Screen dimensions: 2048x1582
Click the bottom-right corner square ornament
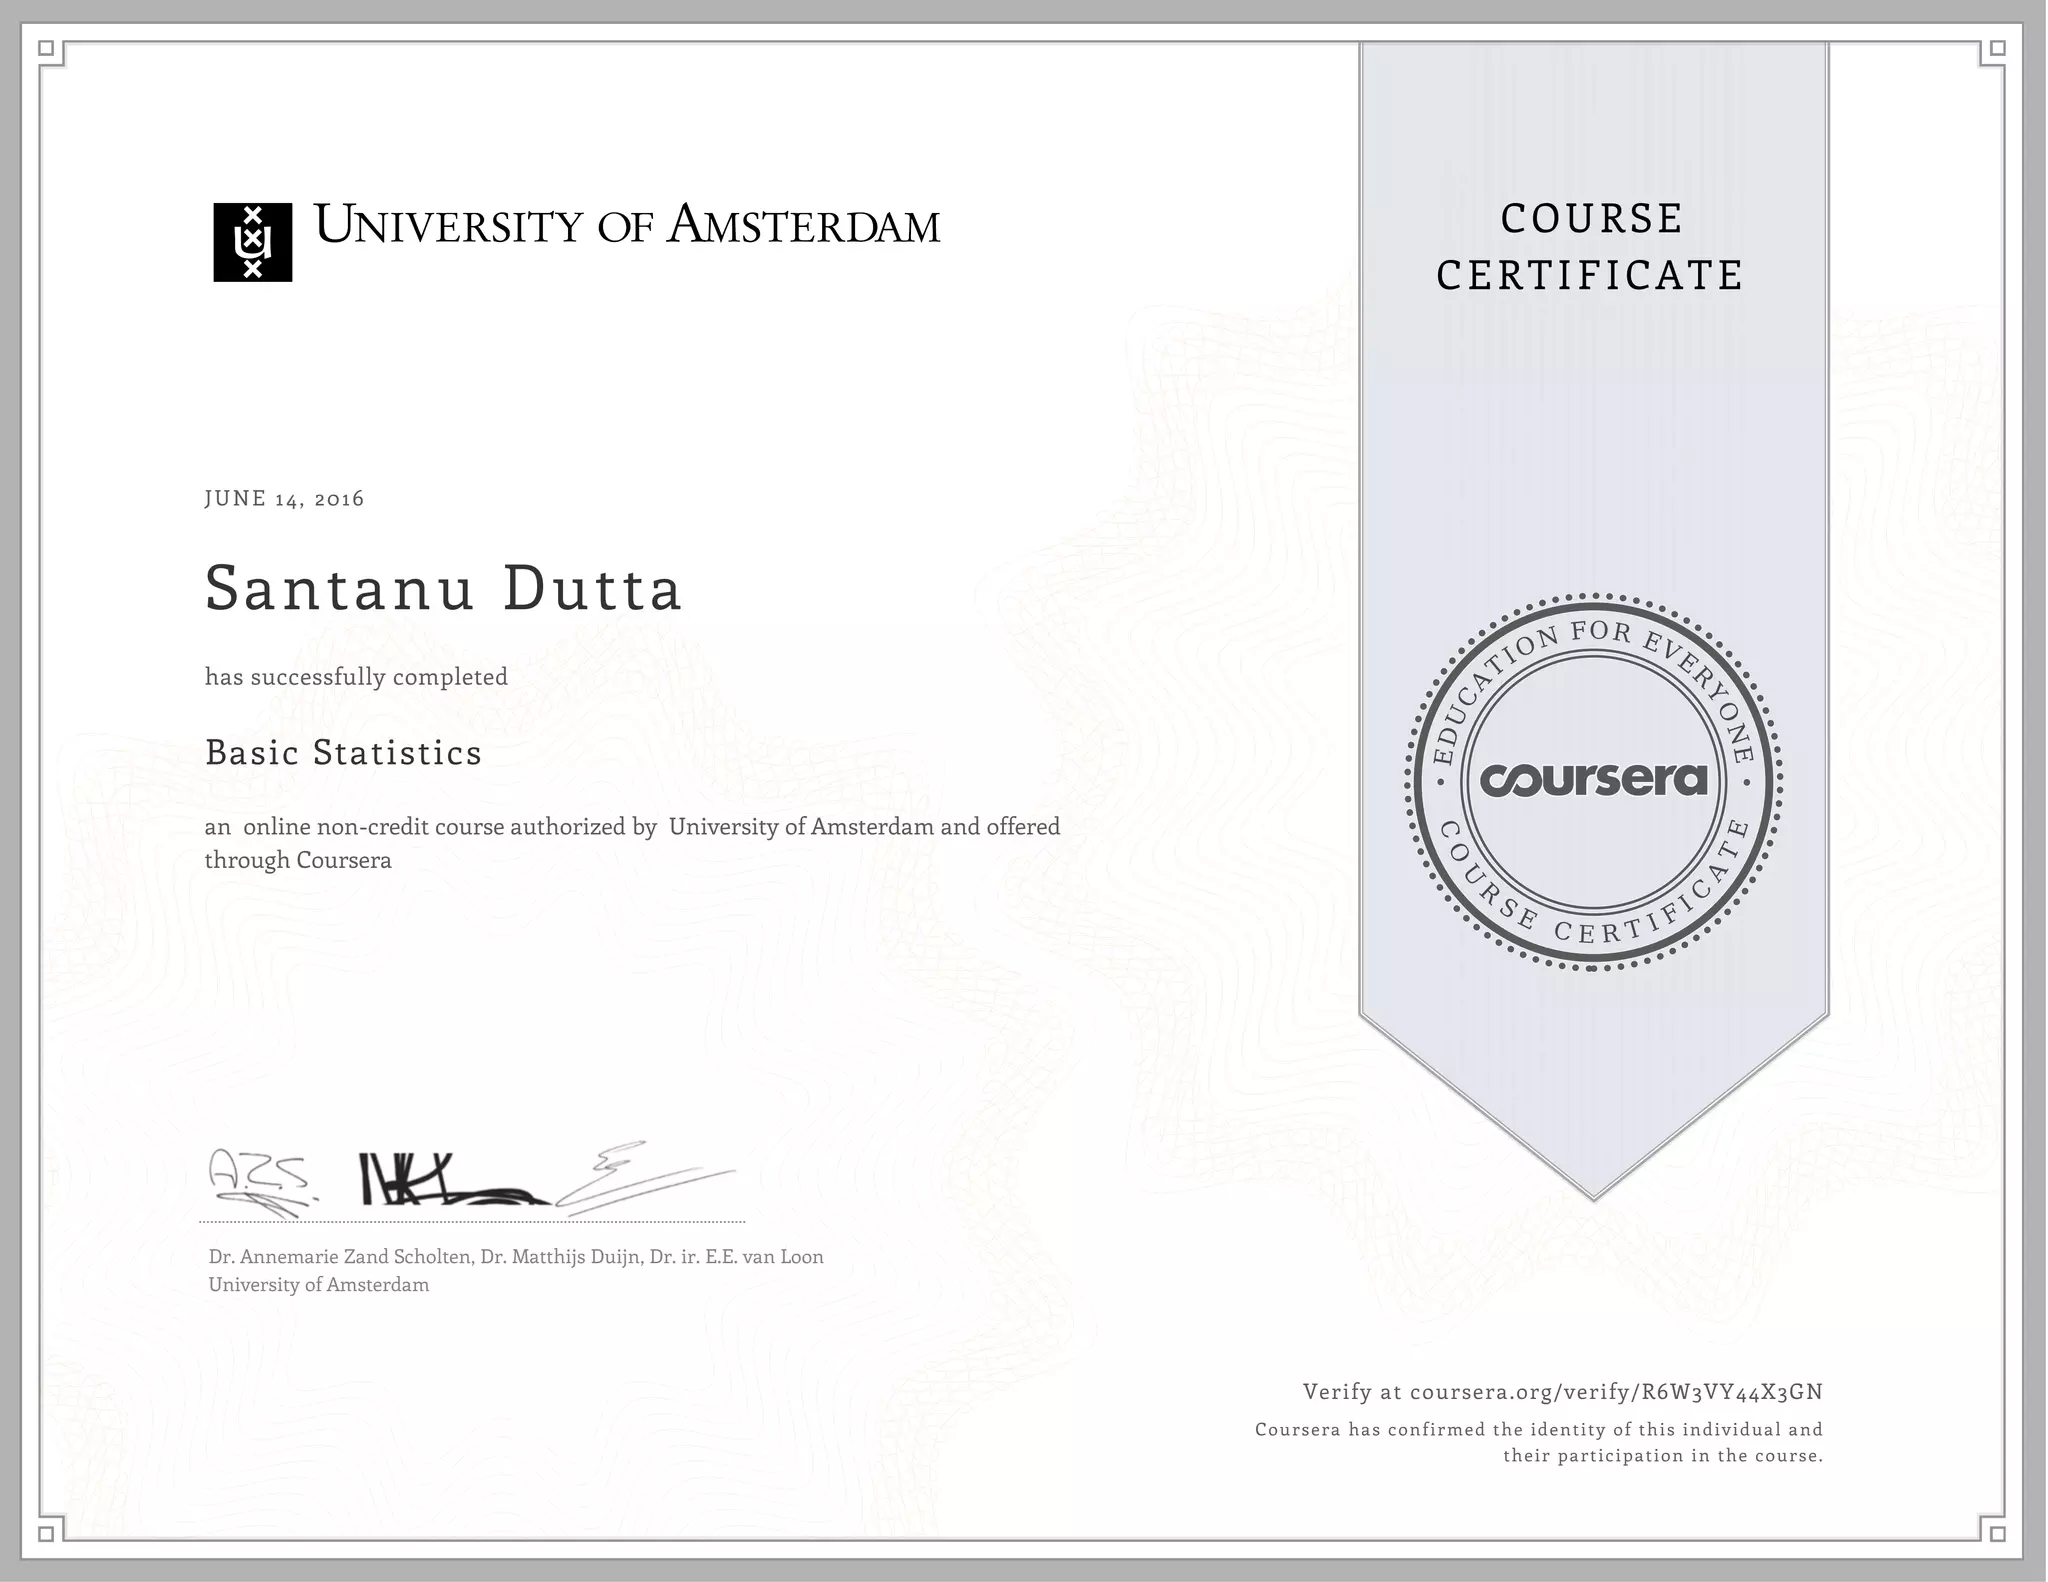1998,1534
